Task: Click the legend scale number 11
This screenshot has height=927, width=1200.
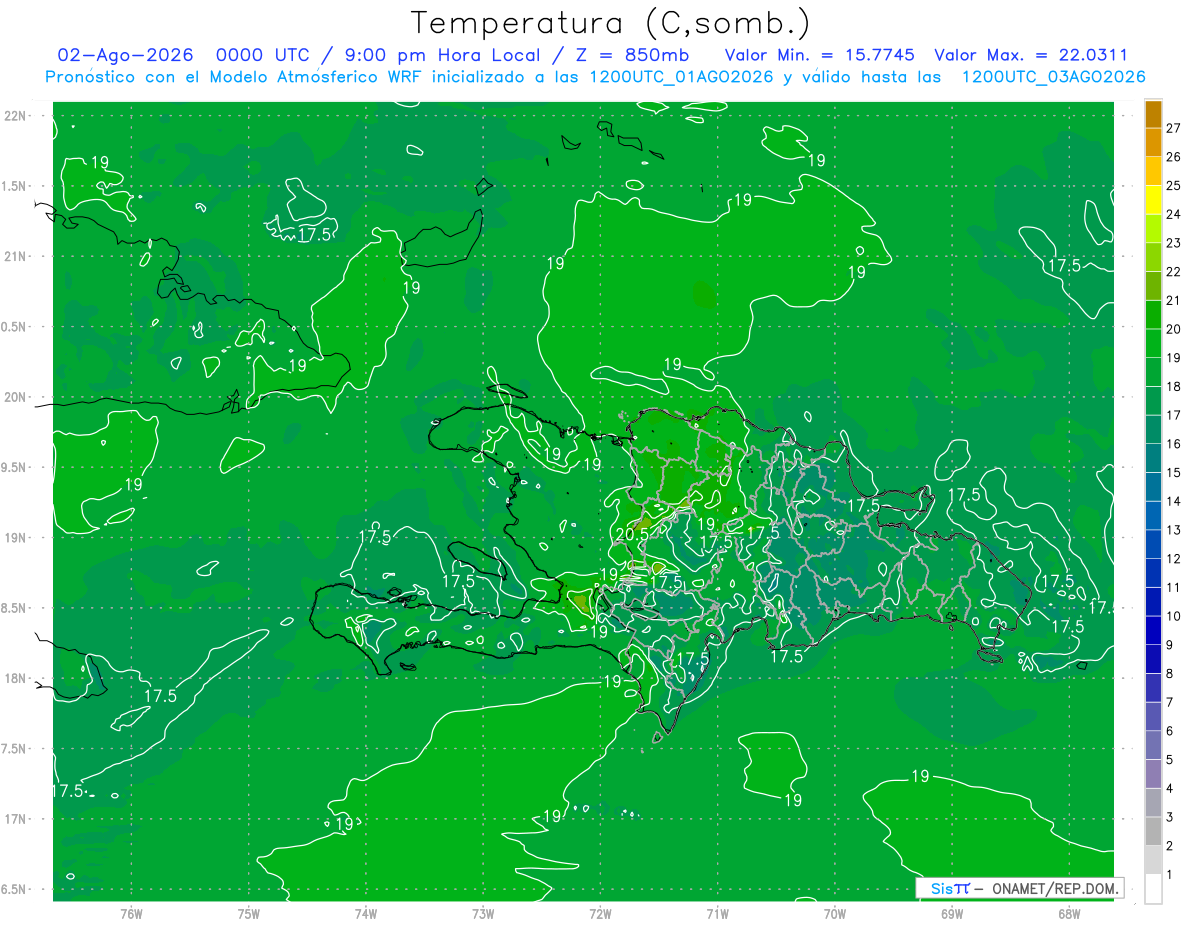Action: 1173,587
